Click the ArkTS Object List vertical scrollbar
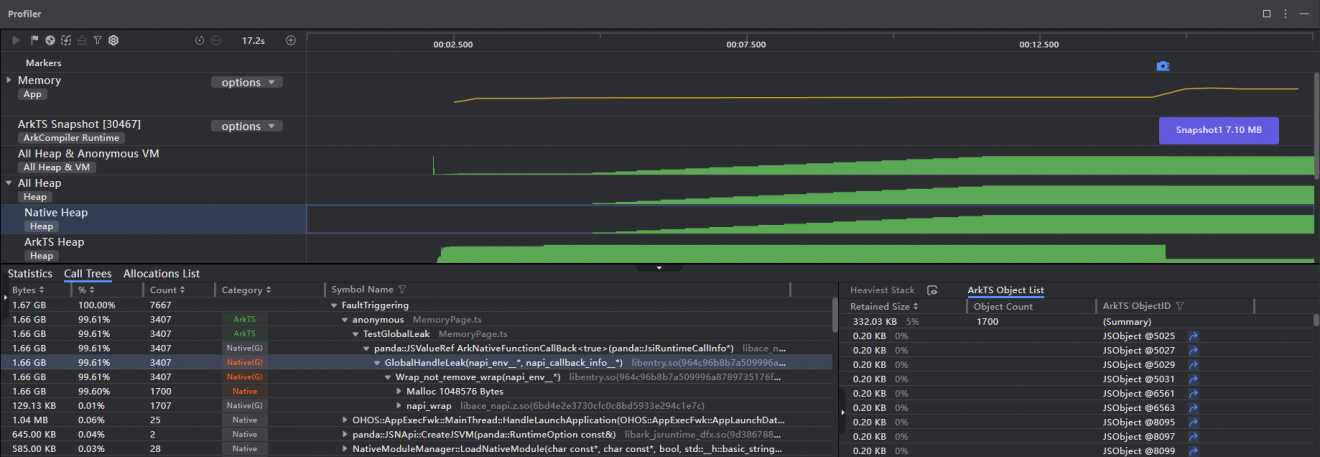Screen dimensions: 1320x457 click(x=1315, y=322)
